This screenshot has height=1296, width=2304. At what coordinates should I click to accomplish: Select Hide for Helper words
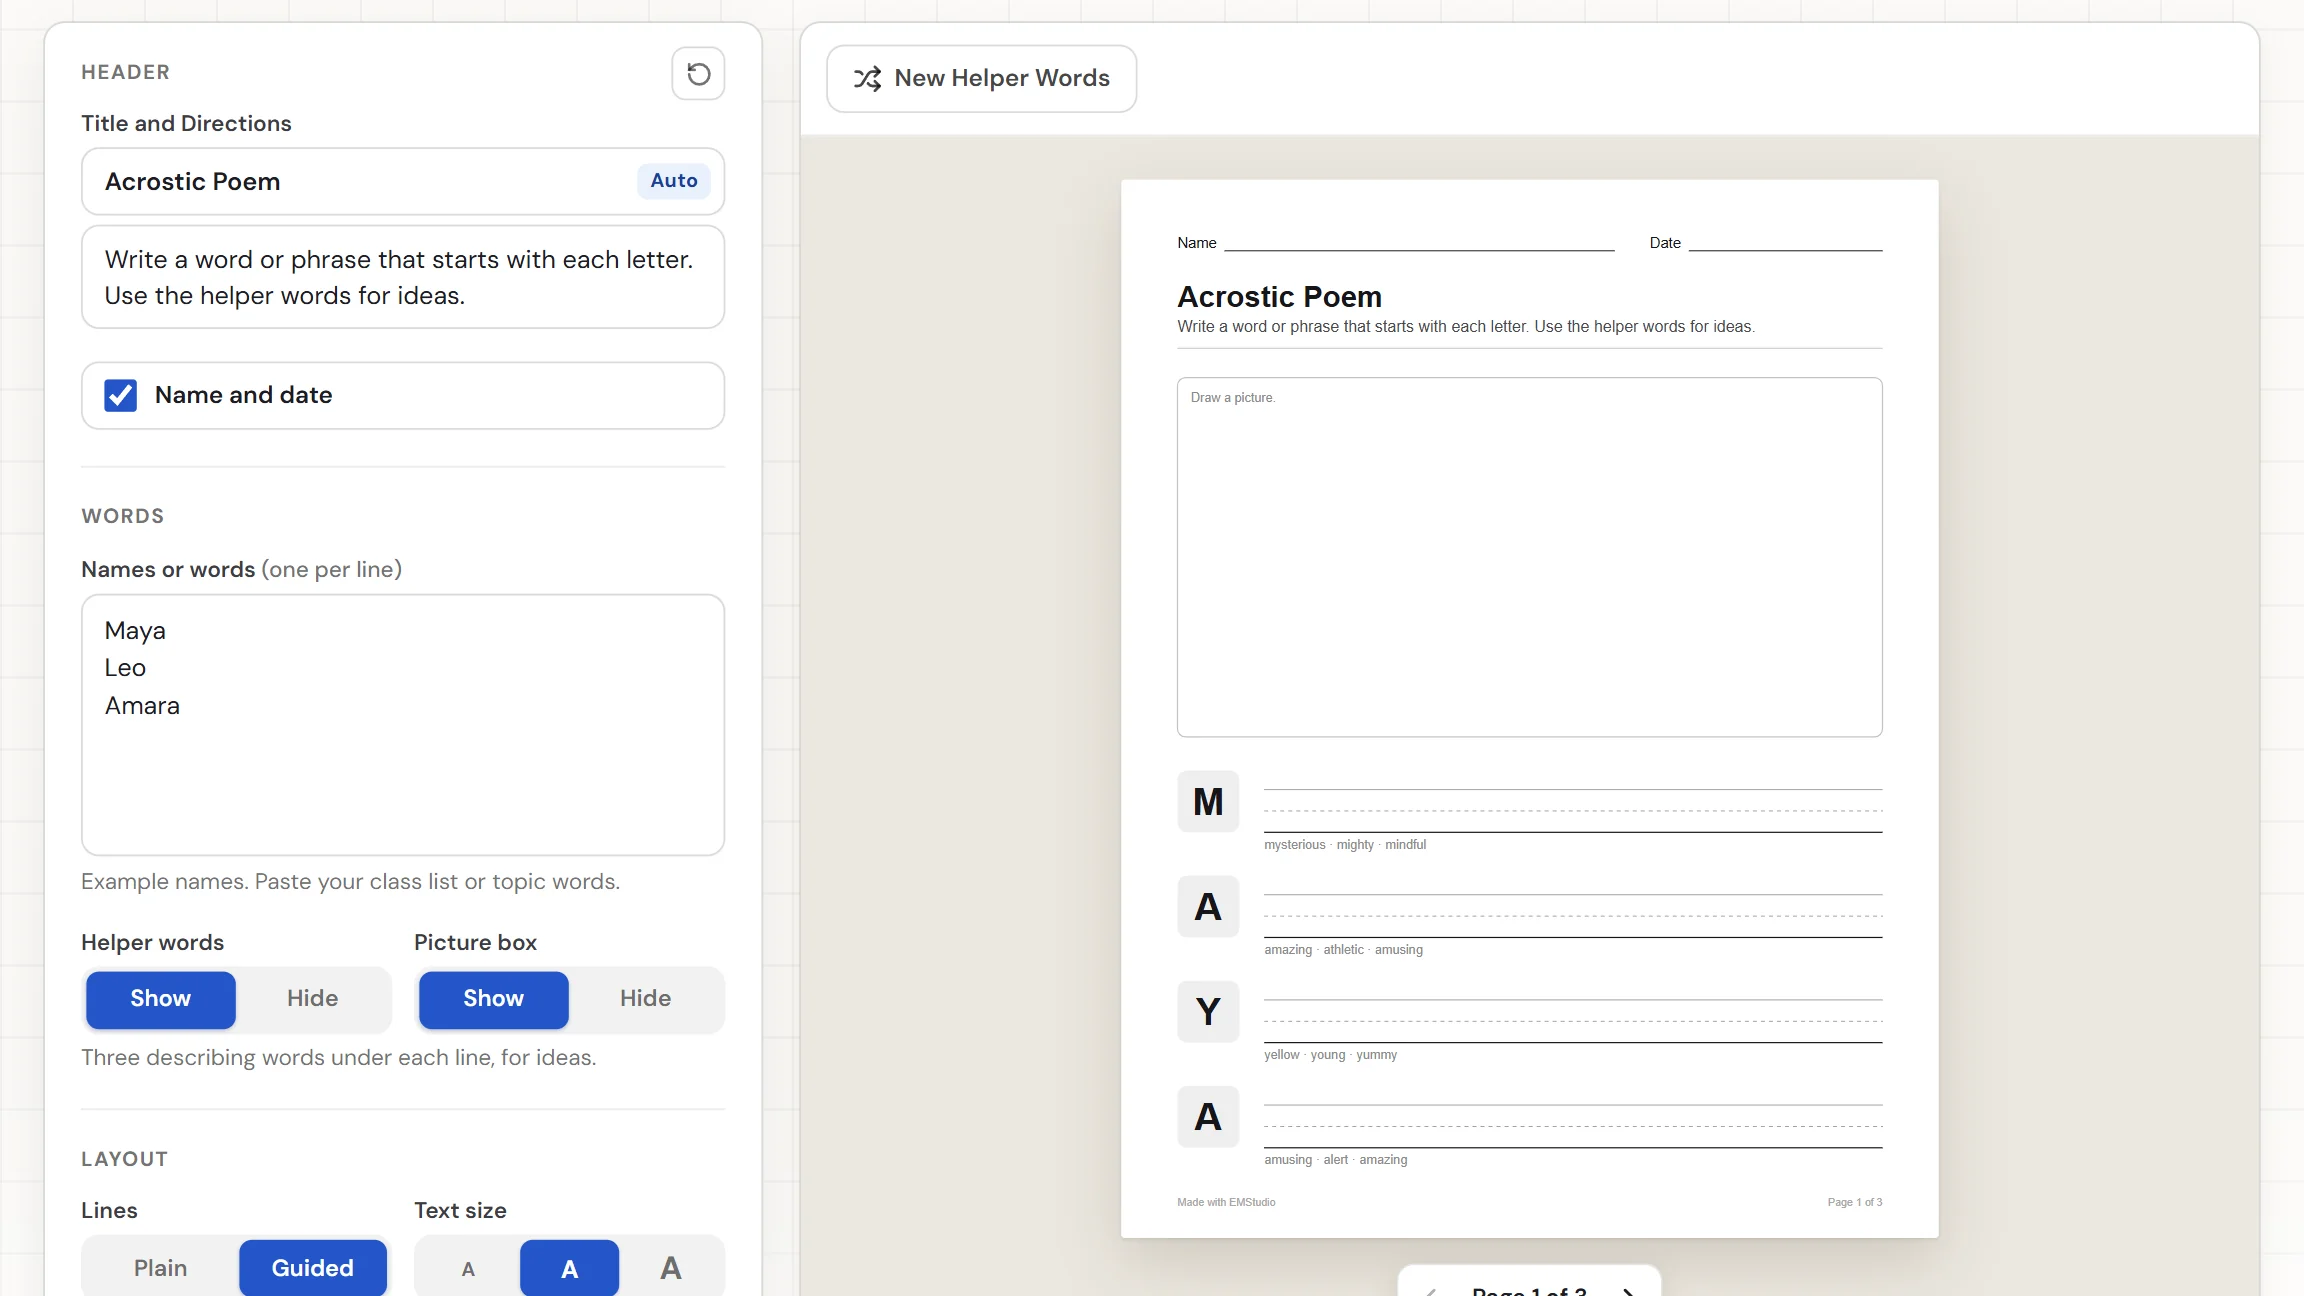(x=312, y=999)
